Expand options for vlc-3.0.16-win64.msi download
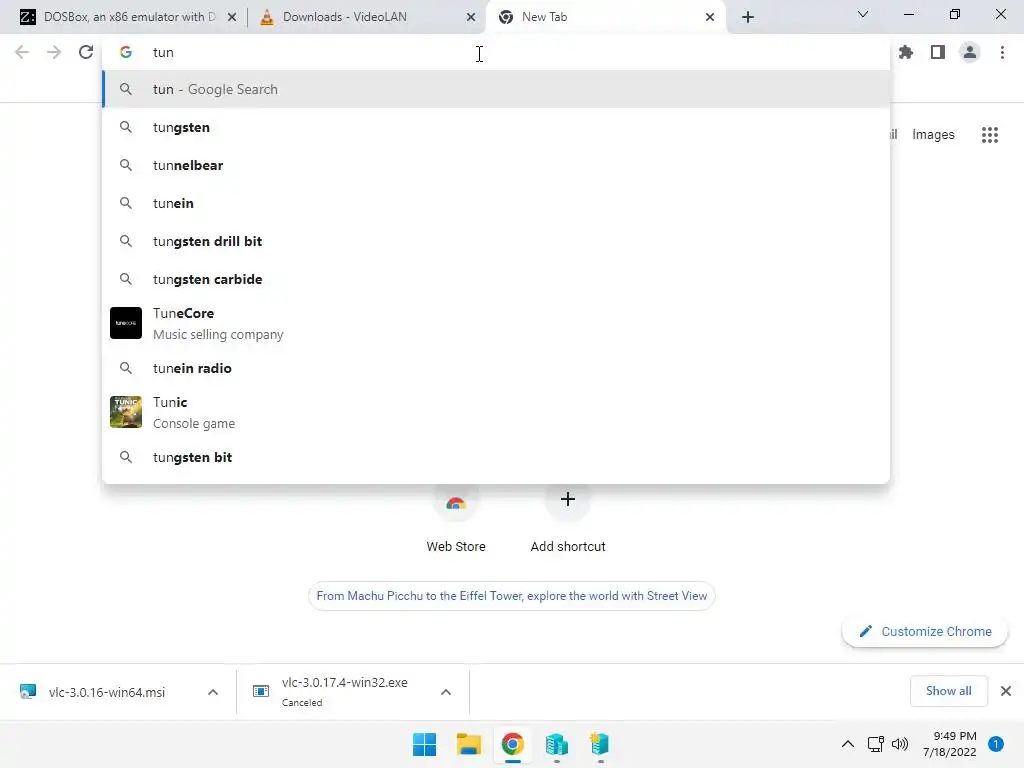Viewport: 1024px width, 768px height. point(213,692)
